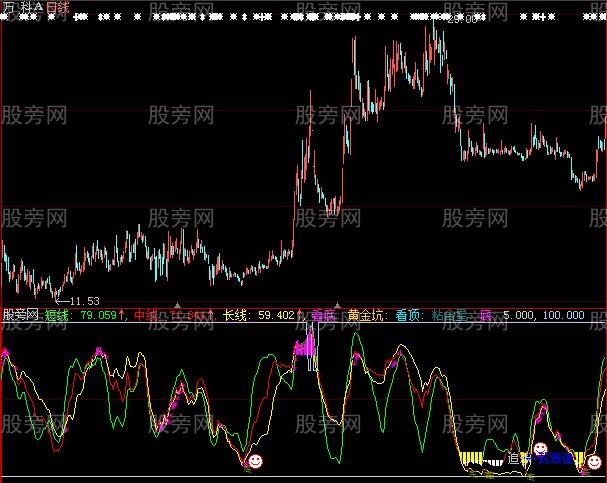The height and width of the screenshot is (483, 607).
Task: Click the 中线 indicator line label
Action: point(147,315)
